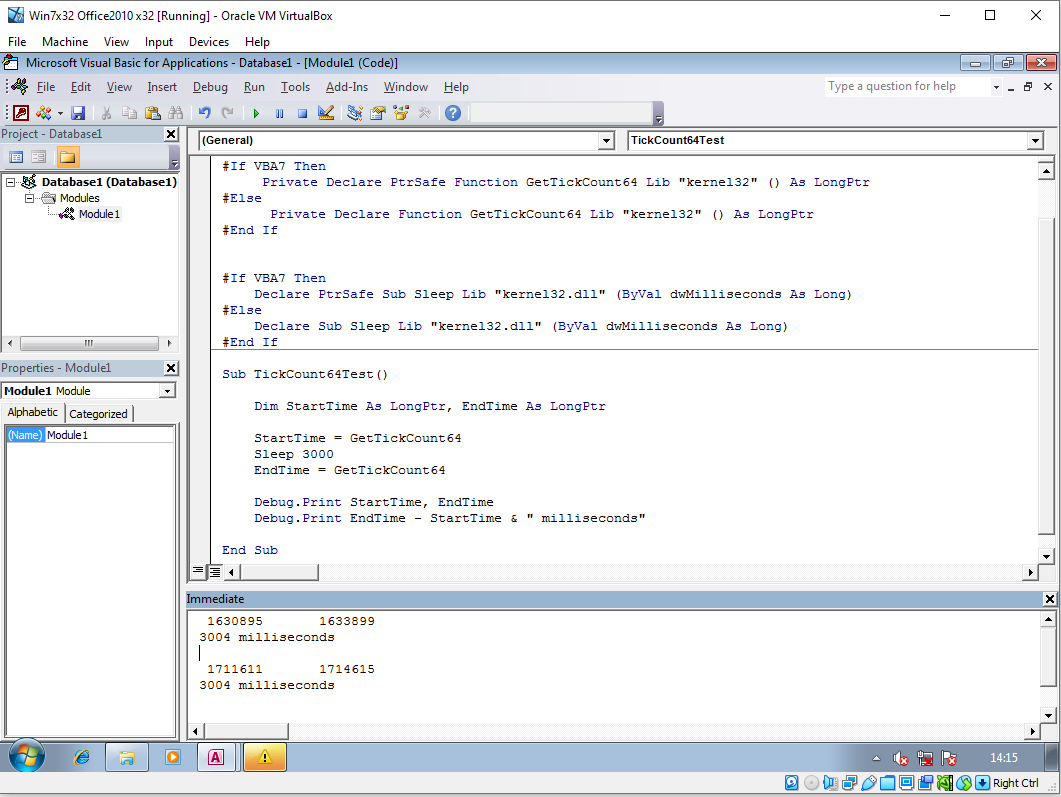The height and width of the screenshot is (797, 1061).
Task: Open the Edit menu
Action: click(x=81, y=87)
